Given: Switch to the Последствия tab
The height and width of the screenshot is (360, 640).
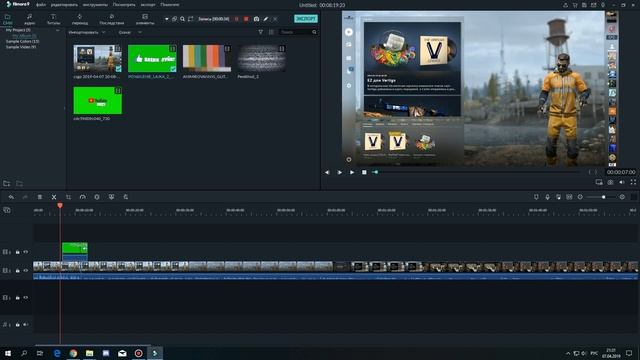Looking at the screenshot, I should [111, 19].
